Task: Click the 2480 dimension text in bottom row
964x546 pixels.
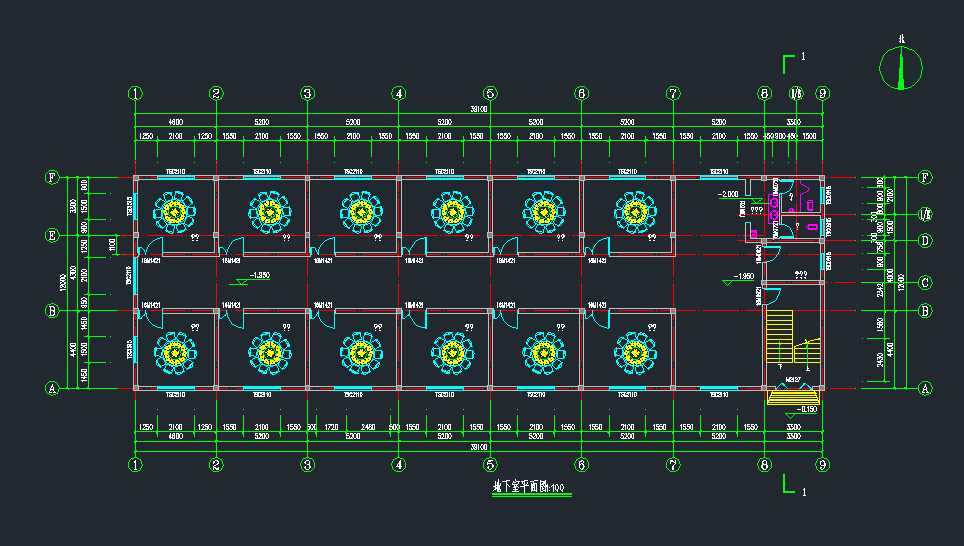Action: [x=368, y=427]
